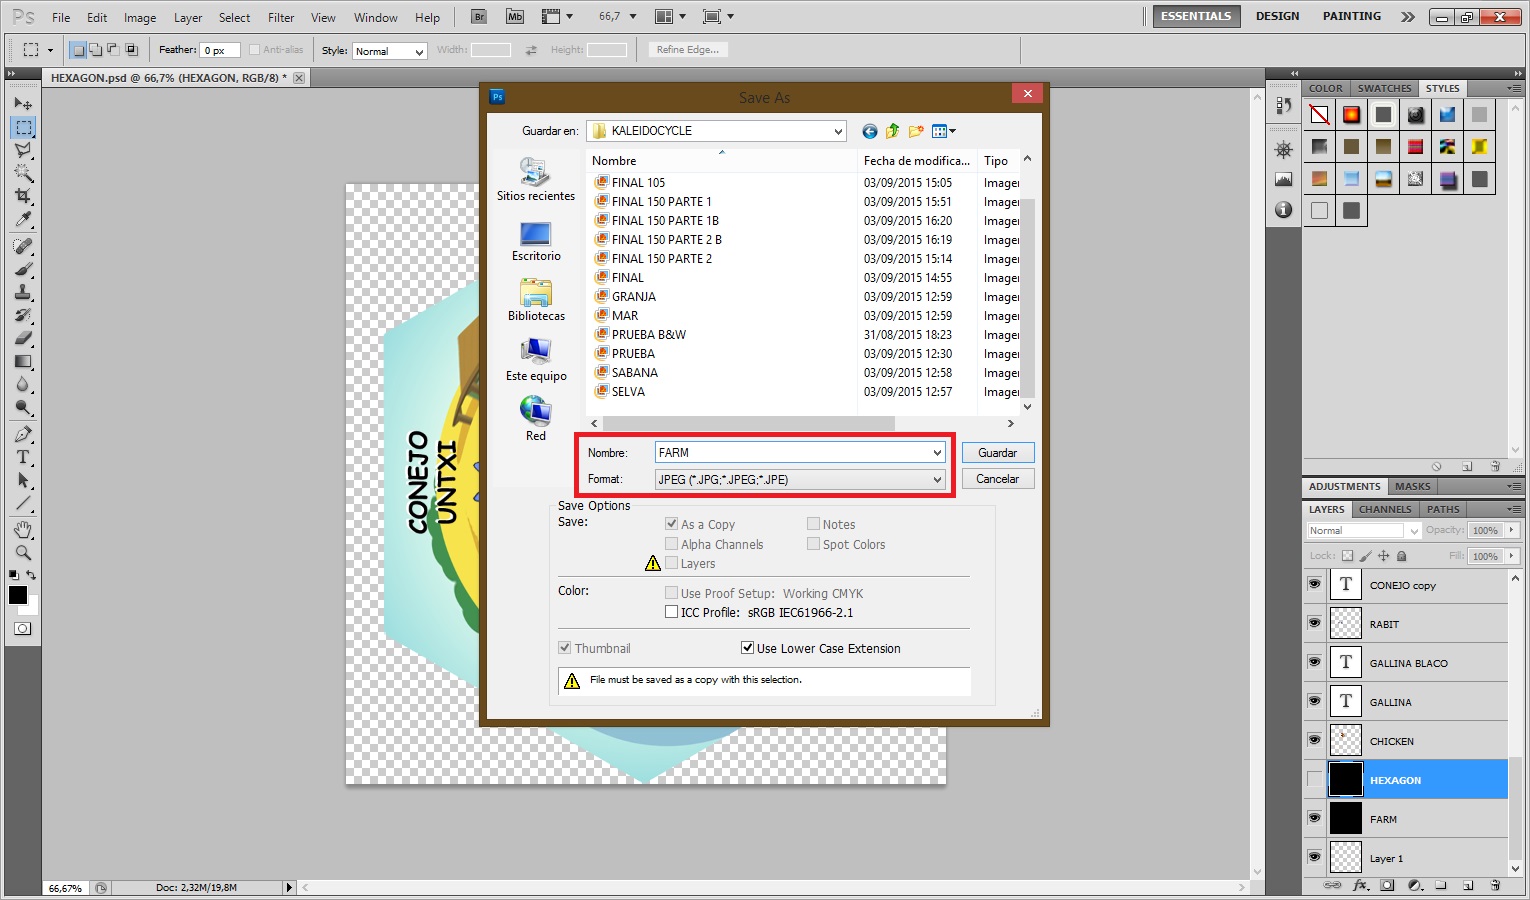Image resolution: width=1530 pixels, height=900 pixels.
Task: Go to Escritorio in the places bar
Action: [x=536, y=241]
